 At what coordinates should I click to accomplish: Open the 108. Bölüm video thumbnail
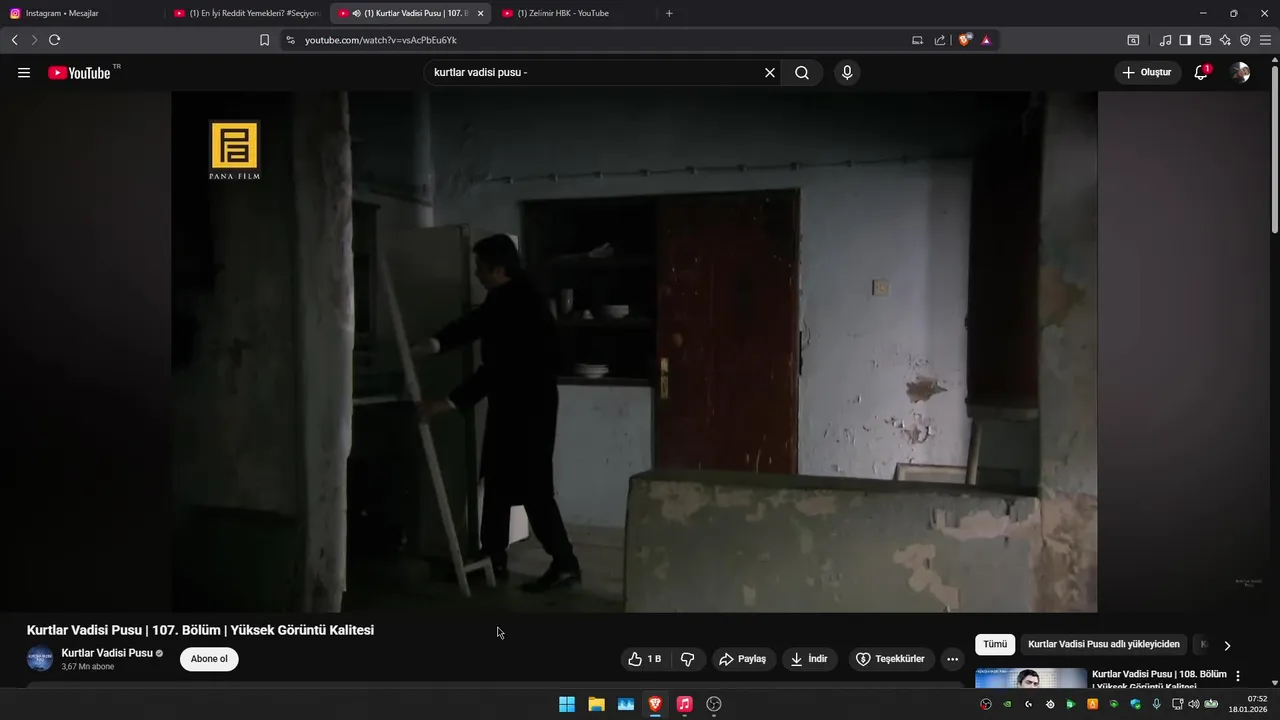click(1031, 678)
